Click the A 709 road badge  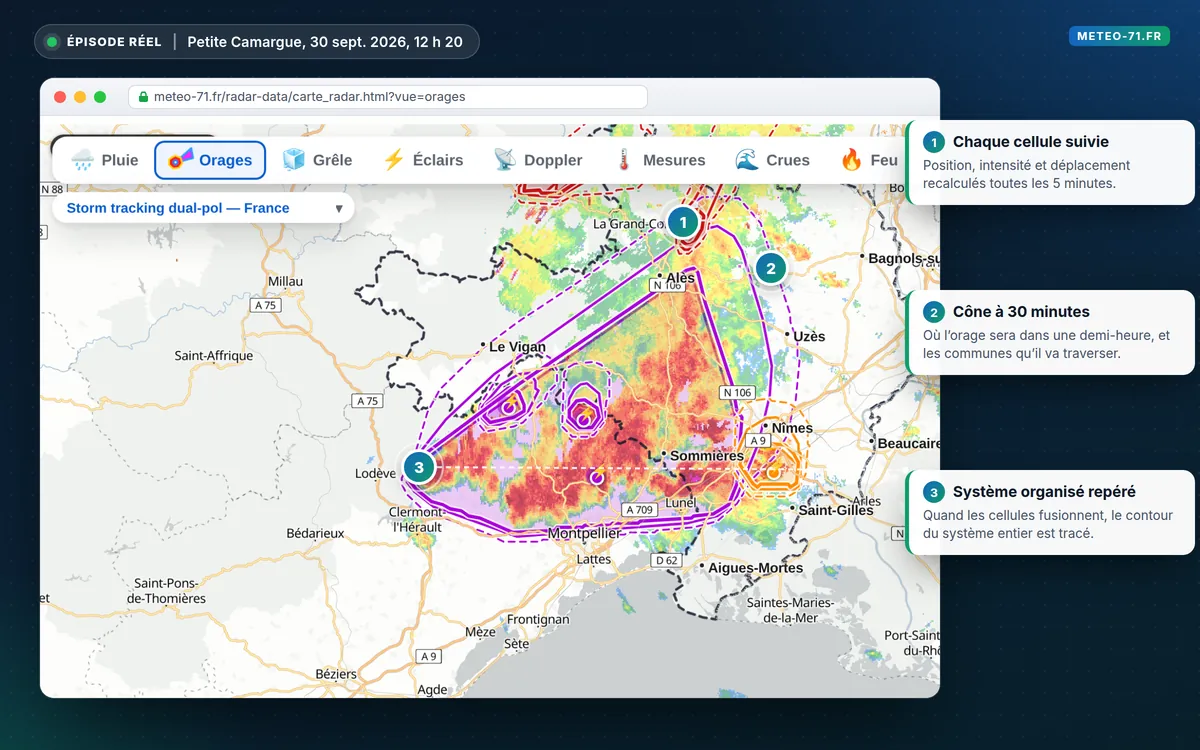click(640, 510)
